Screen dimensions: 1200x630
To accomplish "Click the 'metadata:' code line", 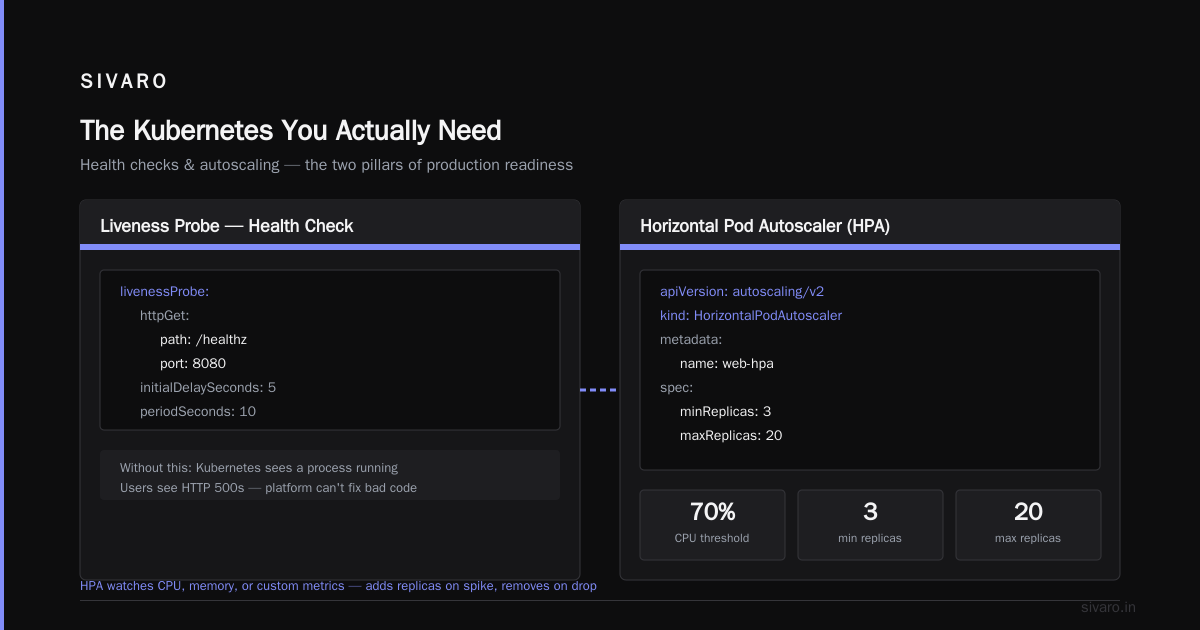I will click(x=691, y=340).
